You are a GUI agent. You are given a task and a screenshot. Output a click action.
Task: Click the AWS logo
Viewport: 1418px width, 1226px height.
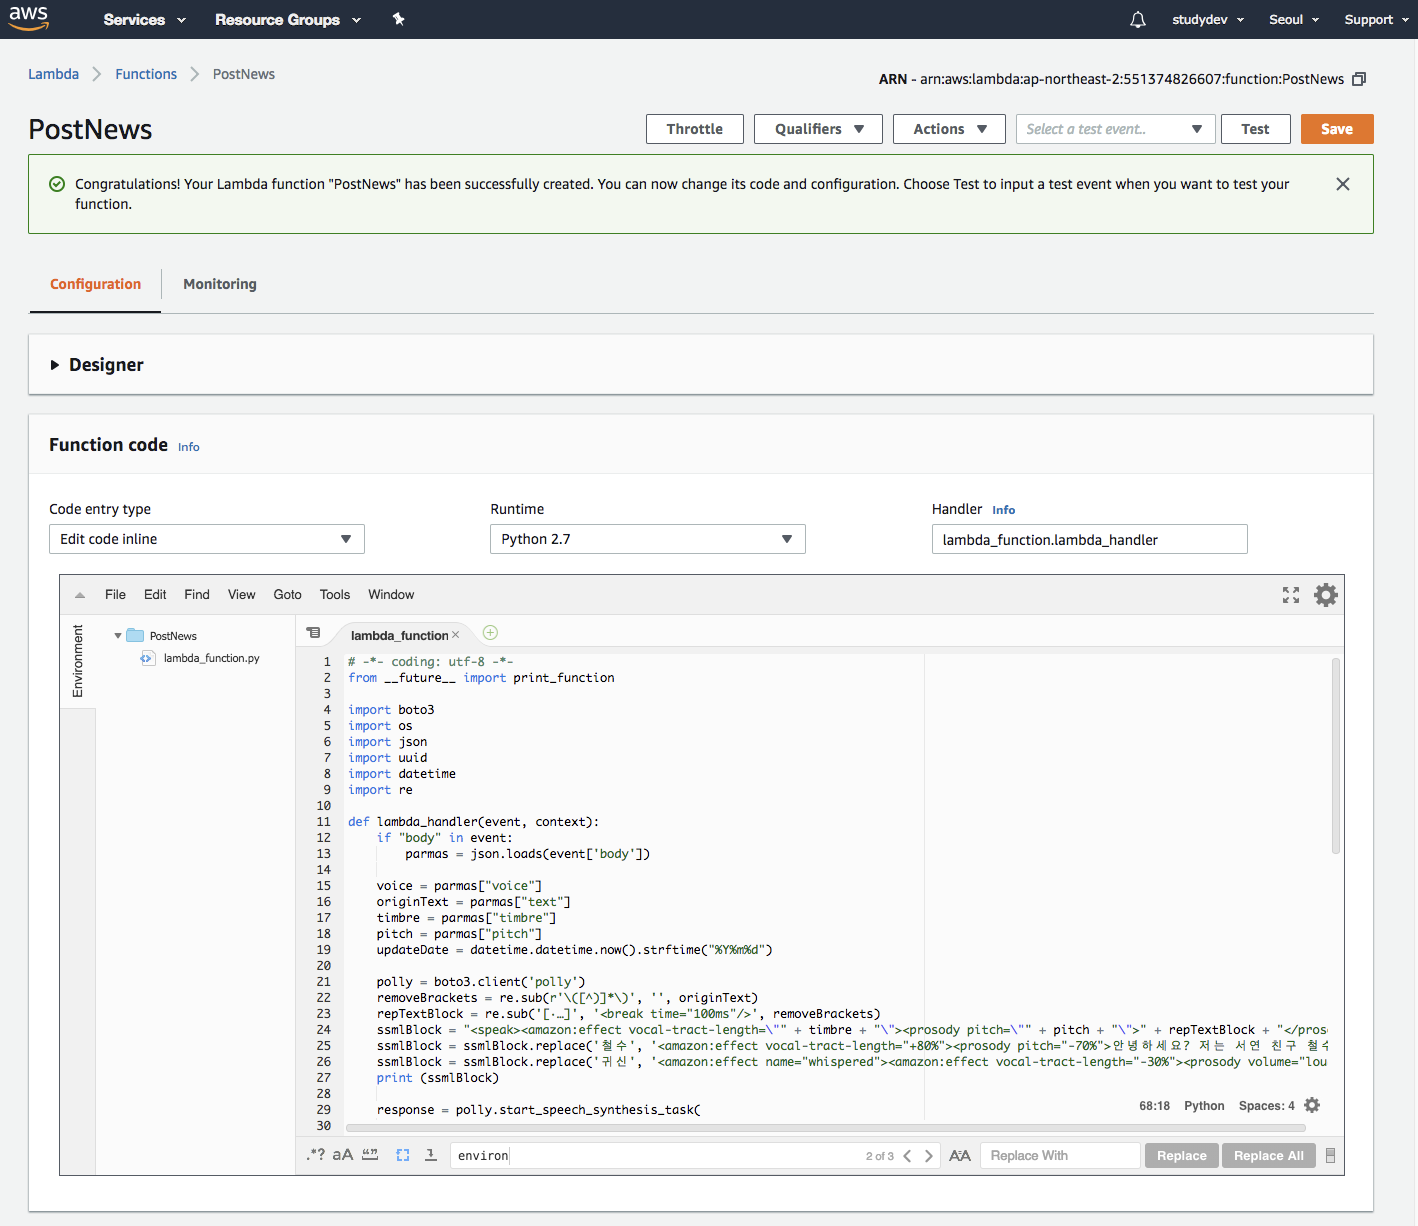pyautogui.click(x=29, y=18)
